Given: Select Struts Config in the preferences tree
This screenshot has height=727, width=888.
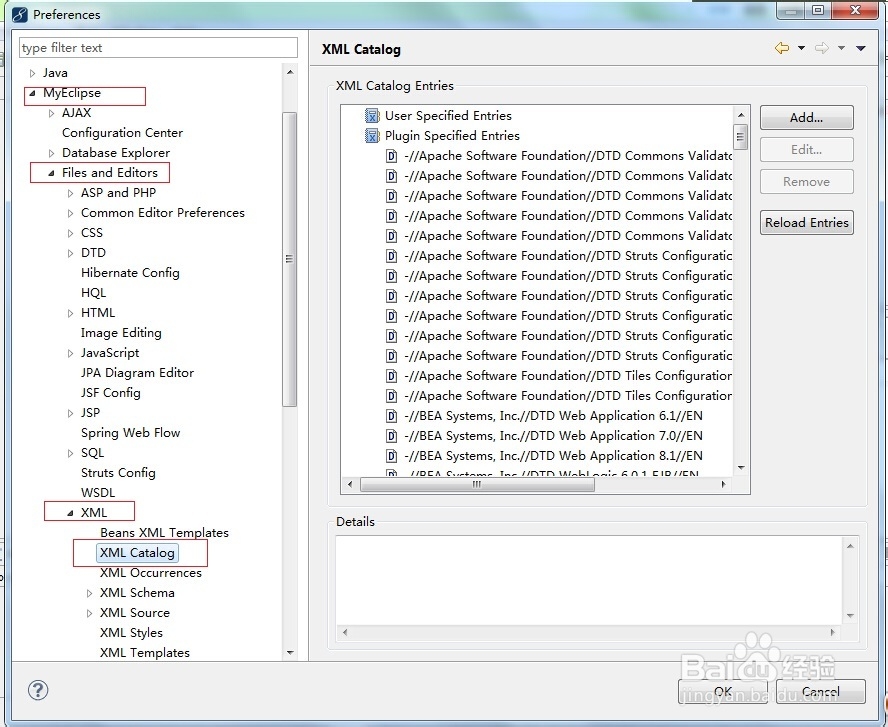Looking at the screenshot, I should pos(118,472).
